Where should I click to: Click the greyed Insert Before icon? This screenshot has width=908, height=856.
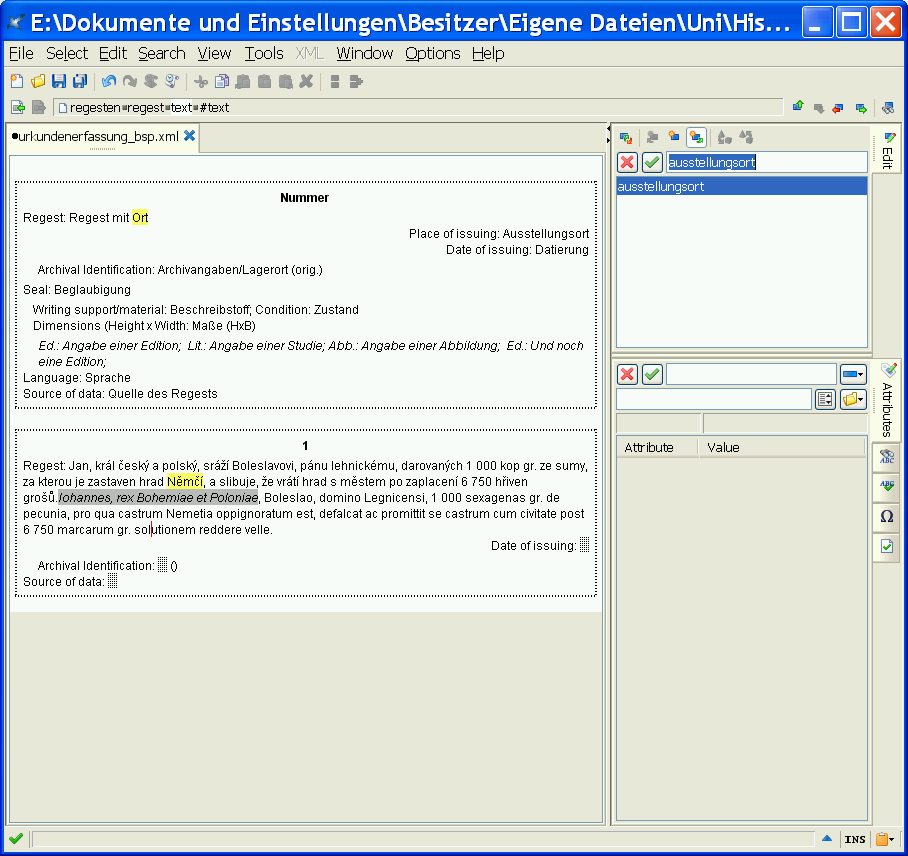tap(653, 137)
